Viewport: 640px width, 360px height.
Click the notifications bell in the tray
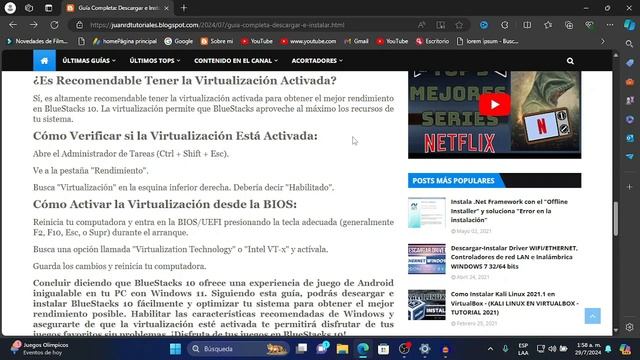(x=608, y=349)
